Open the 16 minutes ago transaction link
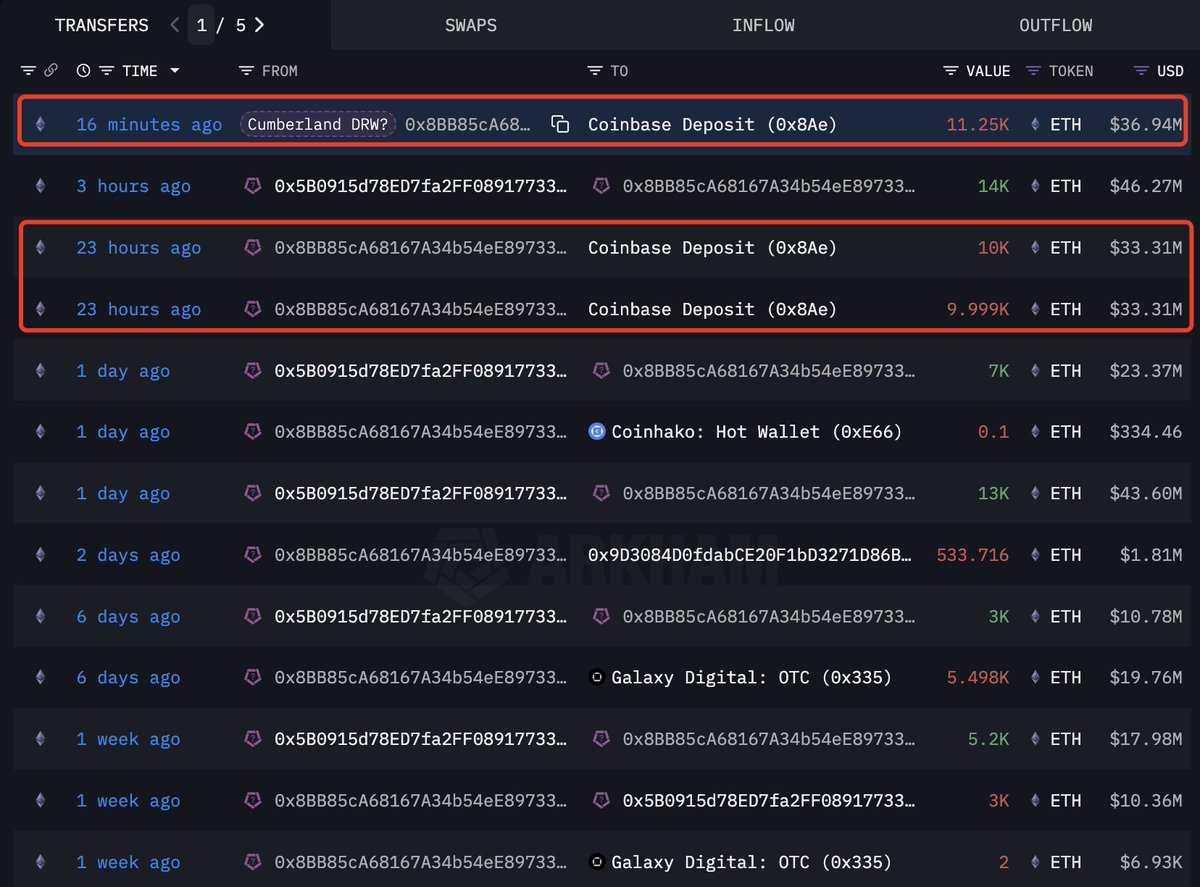 coord(149,125)
